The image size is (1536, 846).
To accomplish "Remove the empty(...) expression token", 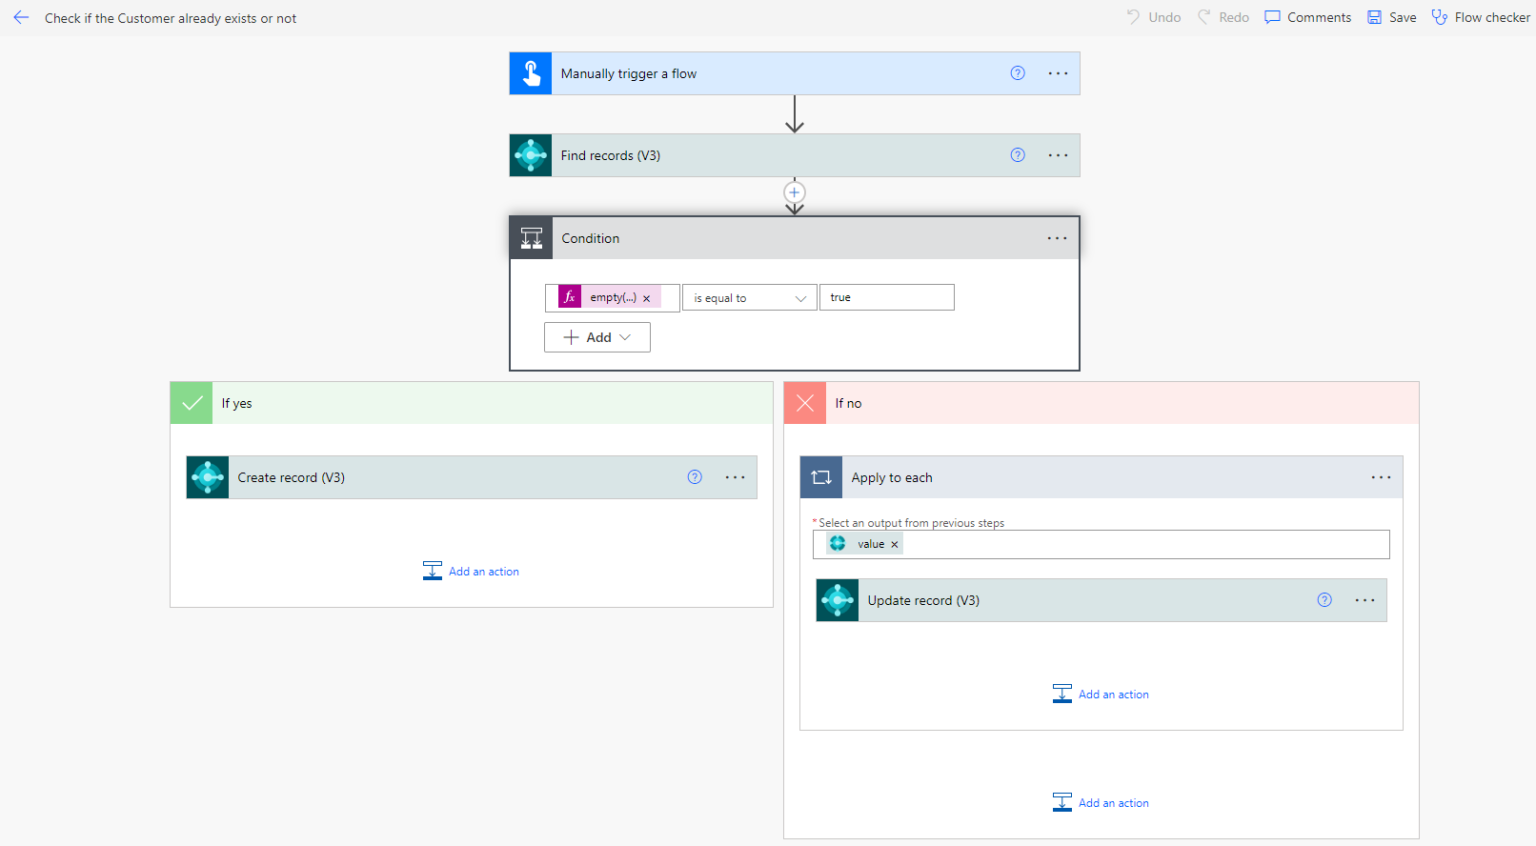I will coord(647,297).
